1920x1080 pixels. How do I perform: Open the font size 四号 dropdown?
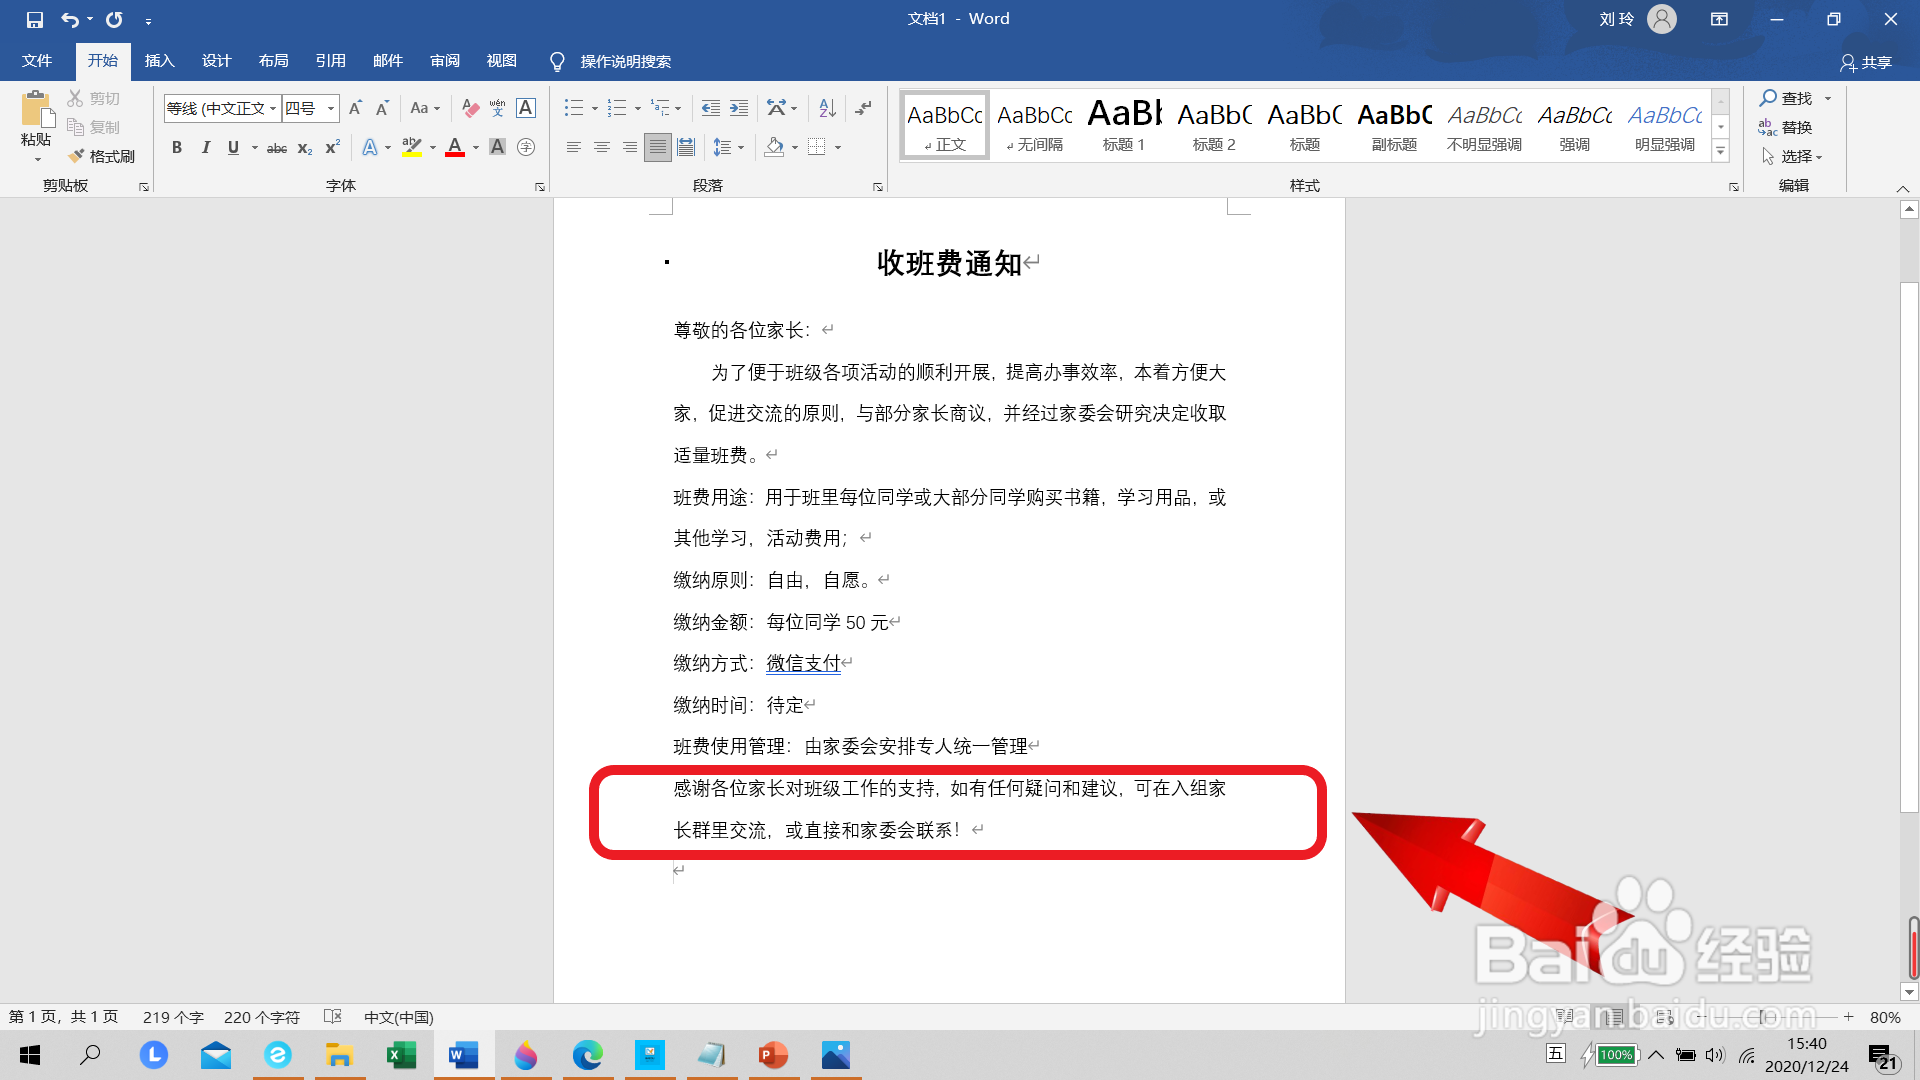click(x=331, y=108)
